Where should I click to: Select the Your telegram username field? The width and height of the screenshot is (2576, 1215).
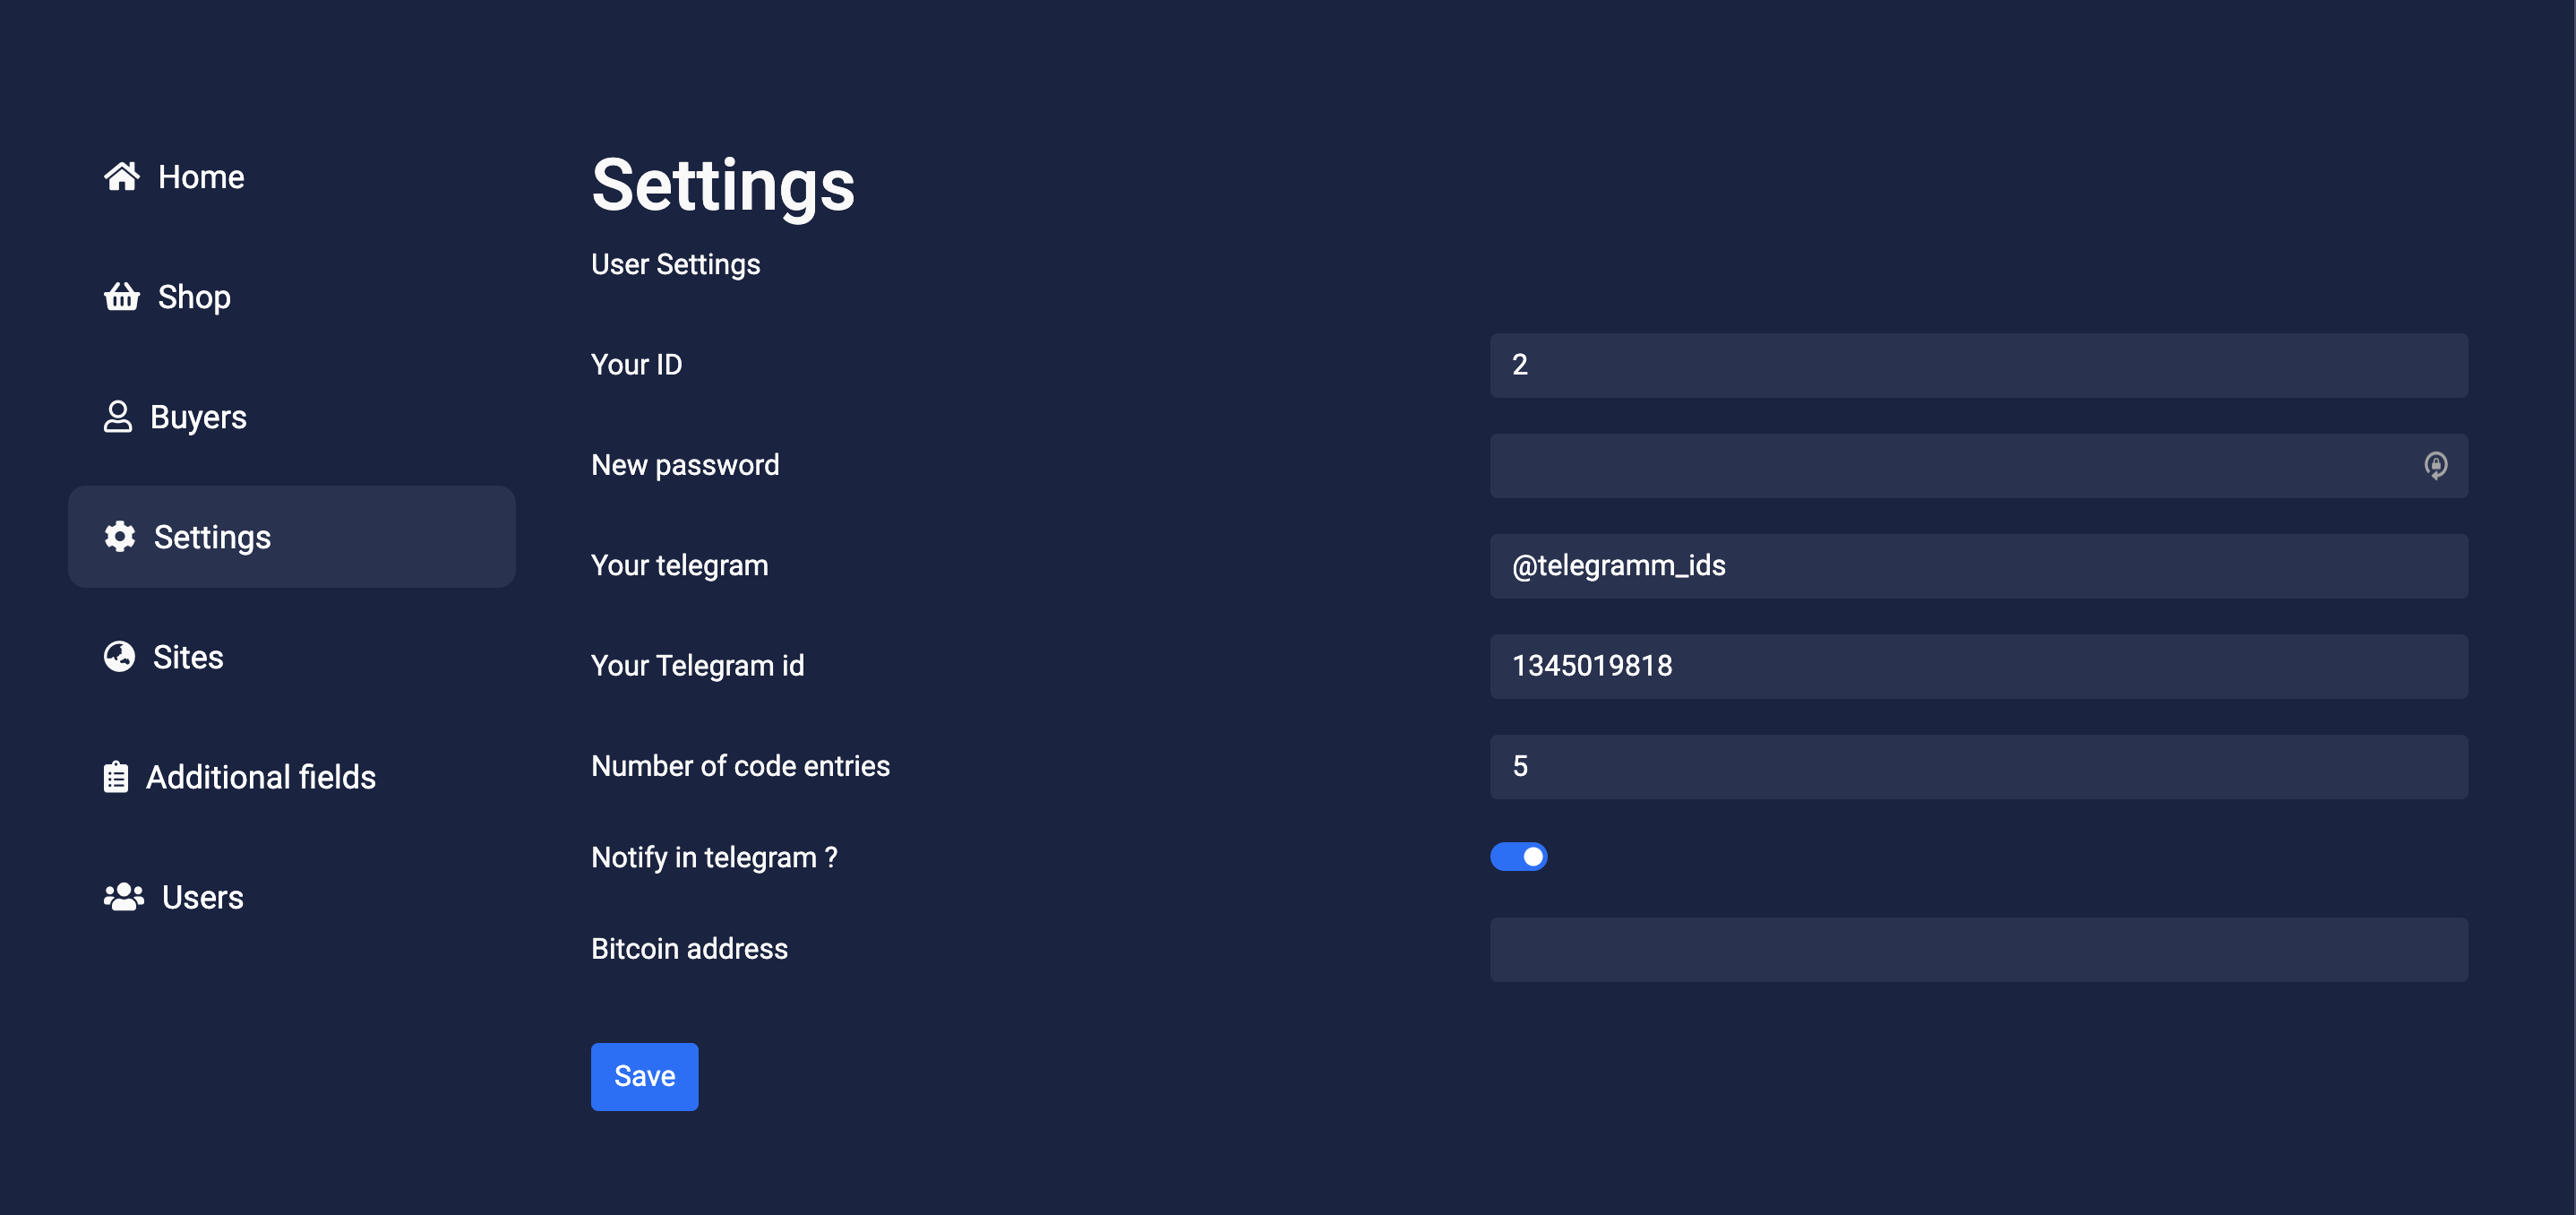point(1978,566)
